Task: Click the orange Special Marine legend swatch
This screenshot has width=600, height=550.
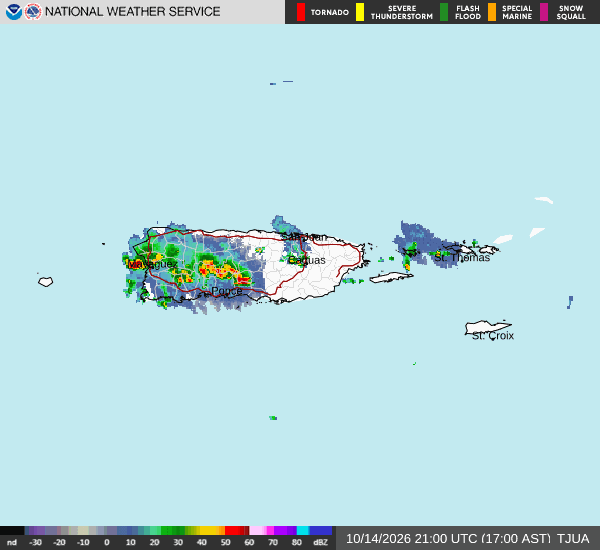Action: (492, 12)
